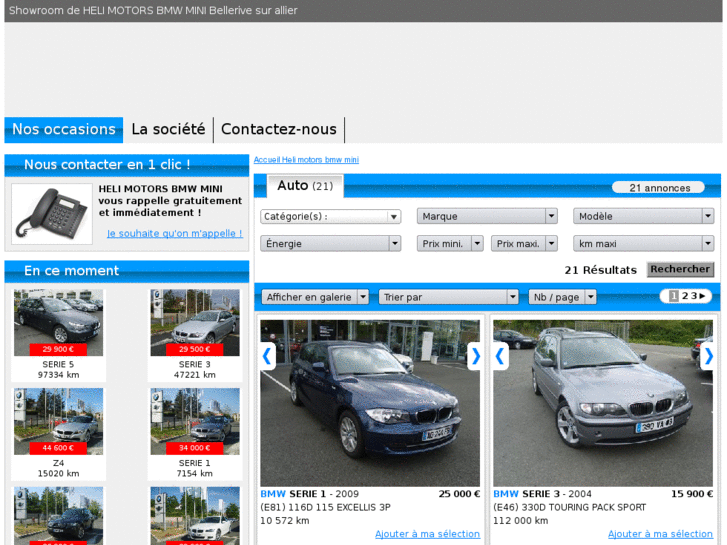Viewport: 727px width, 545px height.
Task: Click the Rechercher button
Action: [x=680, y=269]
